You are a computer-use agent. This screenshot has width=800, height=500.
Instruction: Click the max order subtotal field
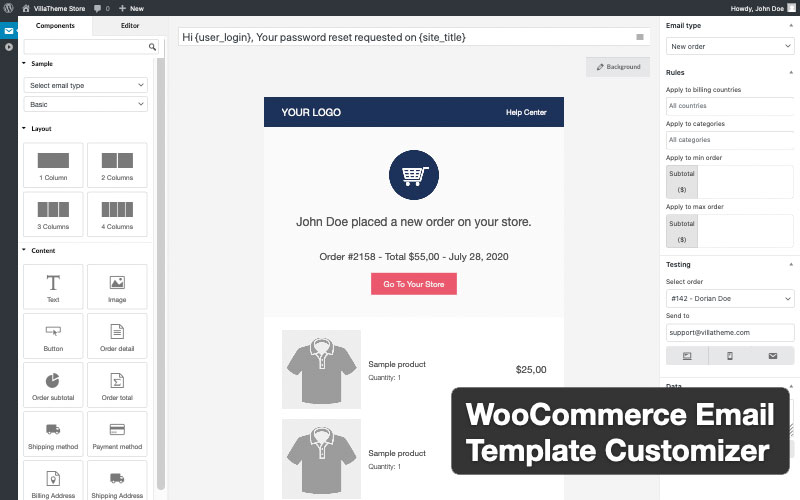pos(745,231)
